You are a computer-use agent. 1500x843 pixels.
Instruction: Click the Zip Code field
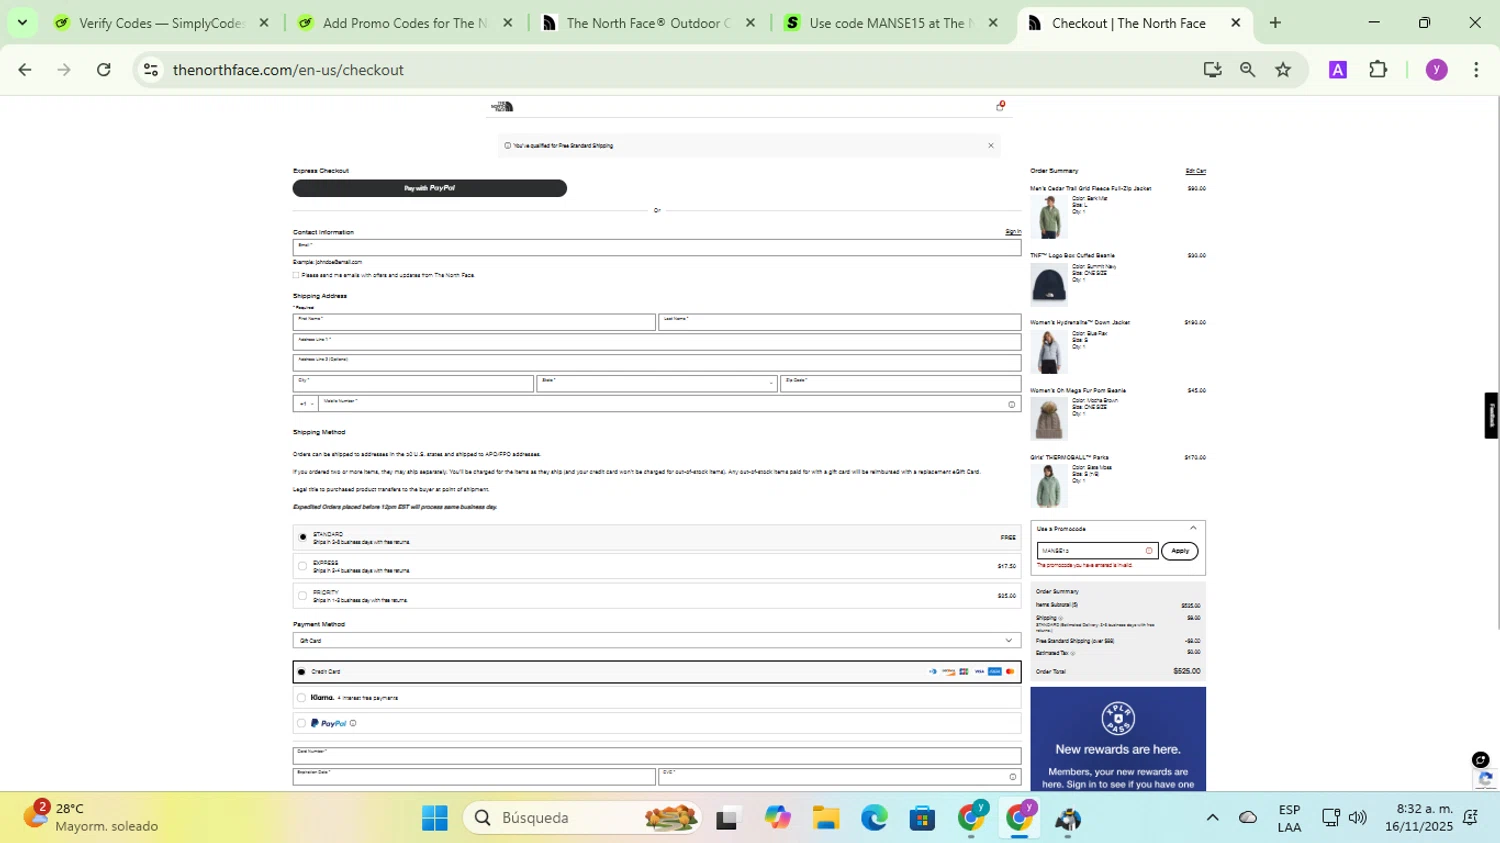click(901, 383)
